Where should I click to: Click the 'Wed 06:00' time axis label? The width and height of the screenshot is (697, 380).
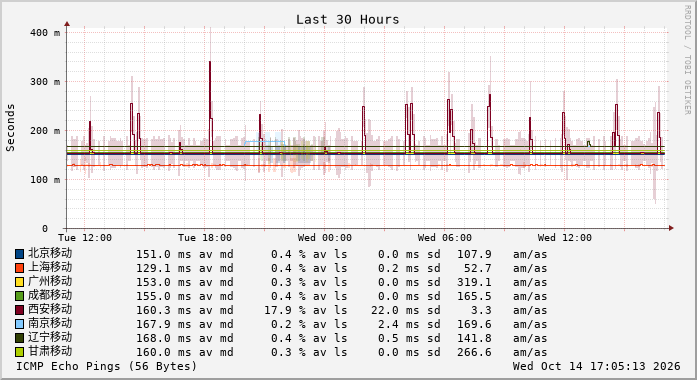[445, 238]
